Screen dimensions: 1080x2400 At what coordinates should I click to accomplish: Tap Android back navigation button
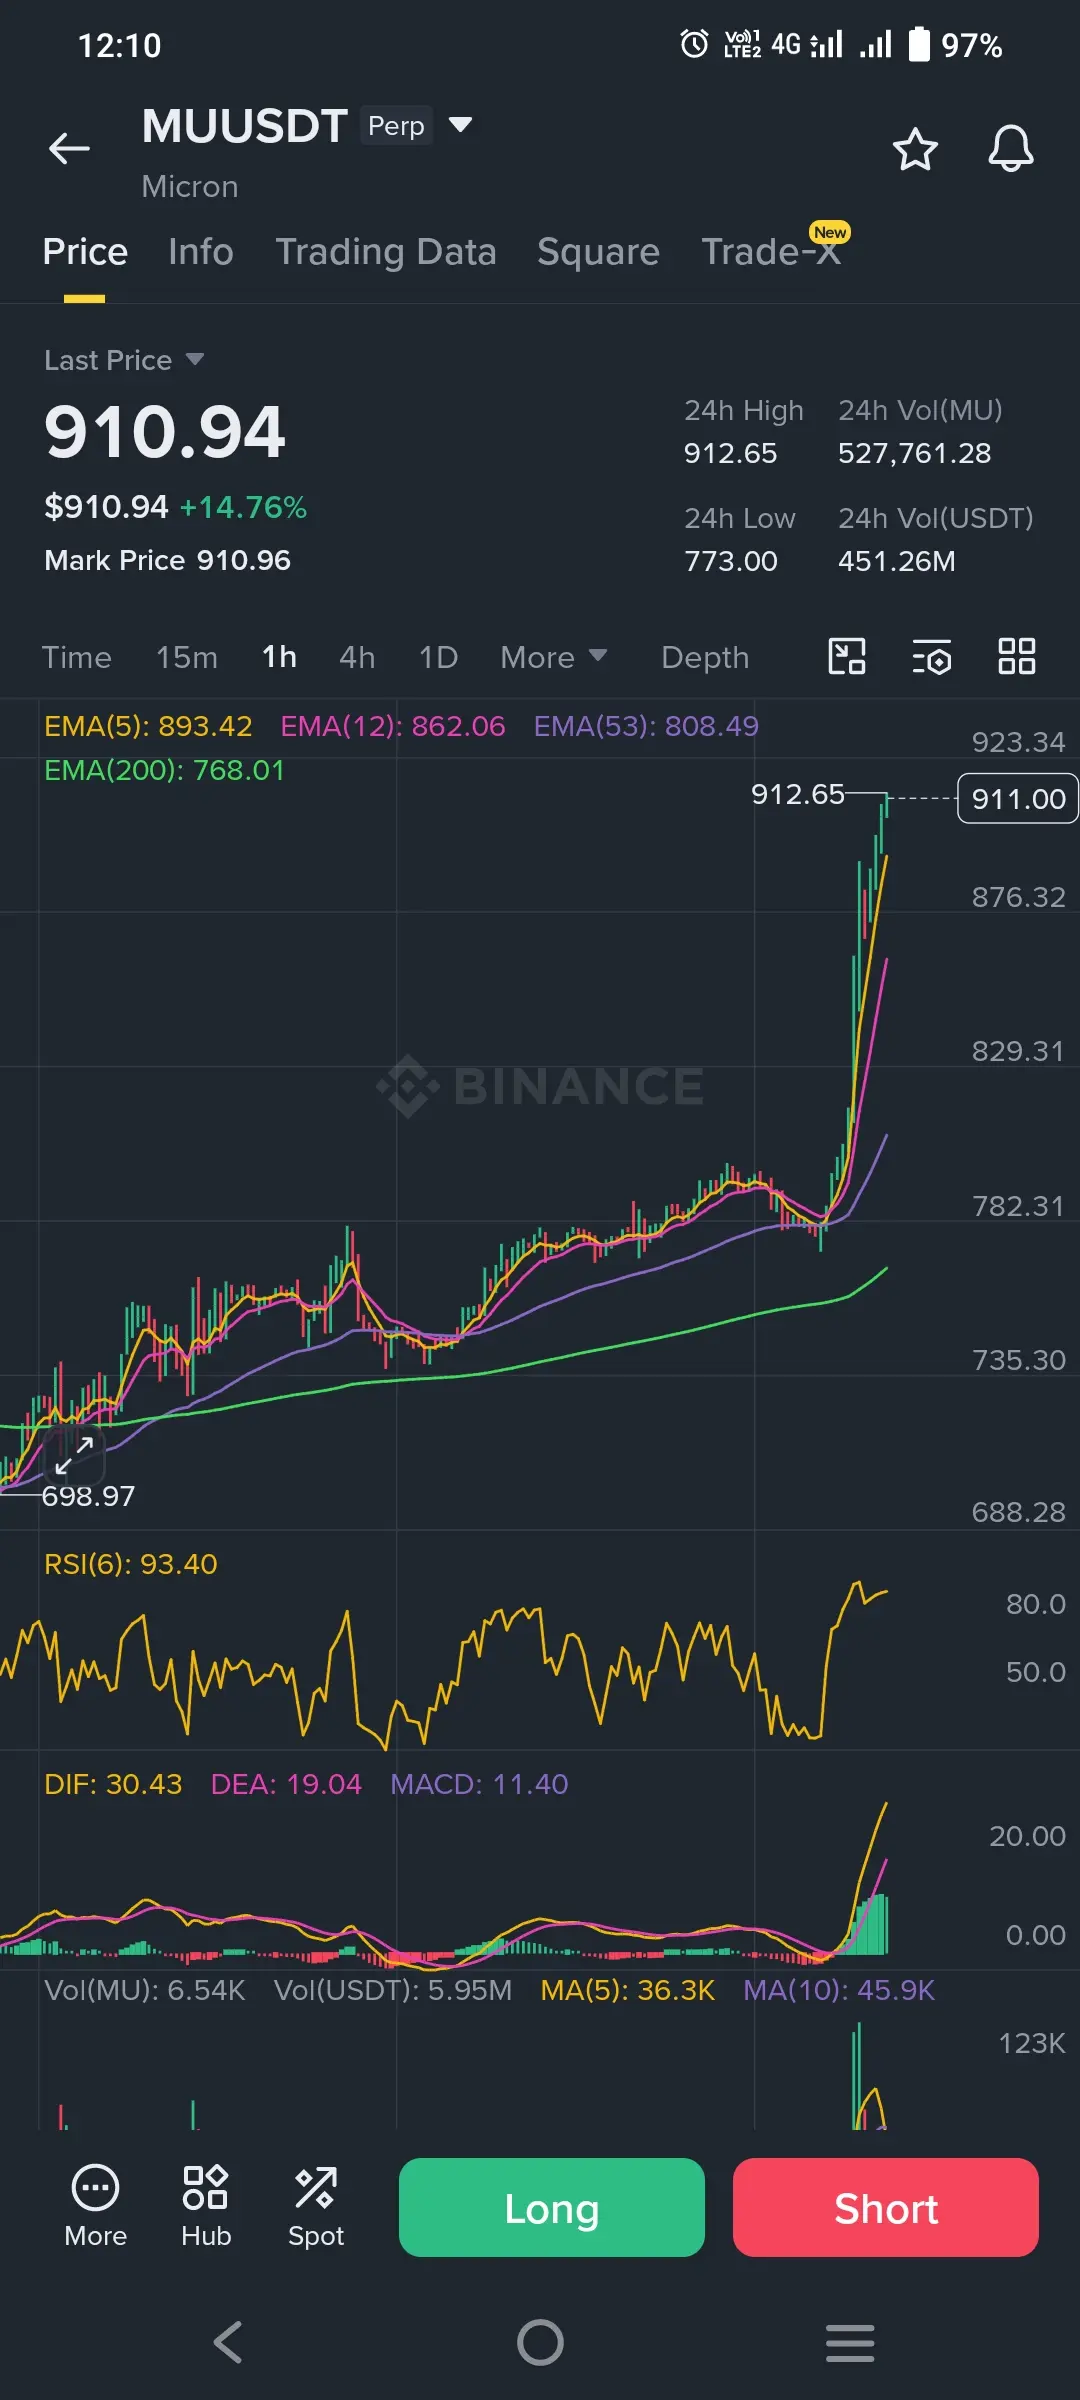(x=228, y=2342)
